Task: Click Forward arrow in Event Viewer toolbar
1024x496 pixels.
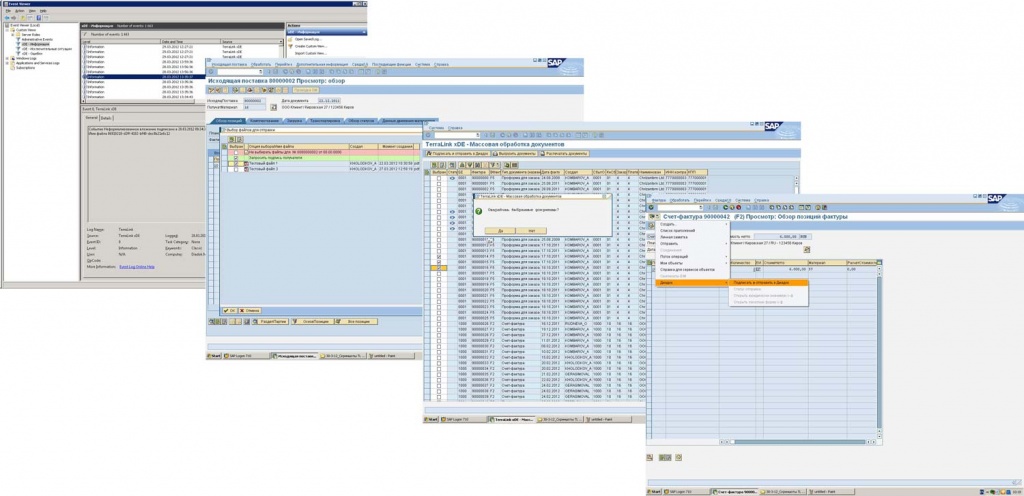Action: click(14, 18)
